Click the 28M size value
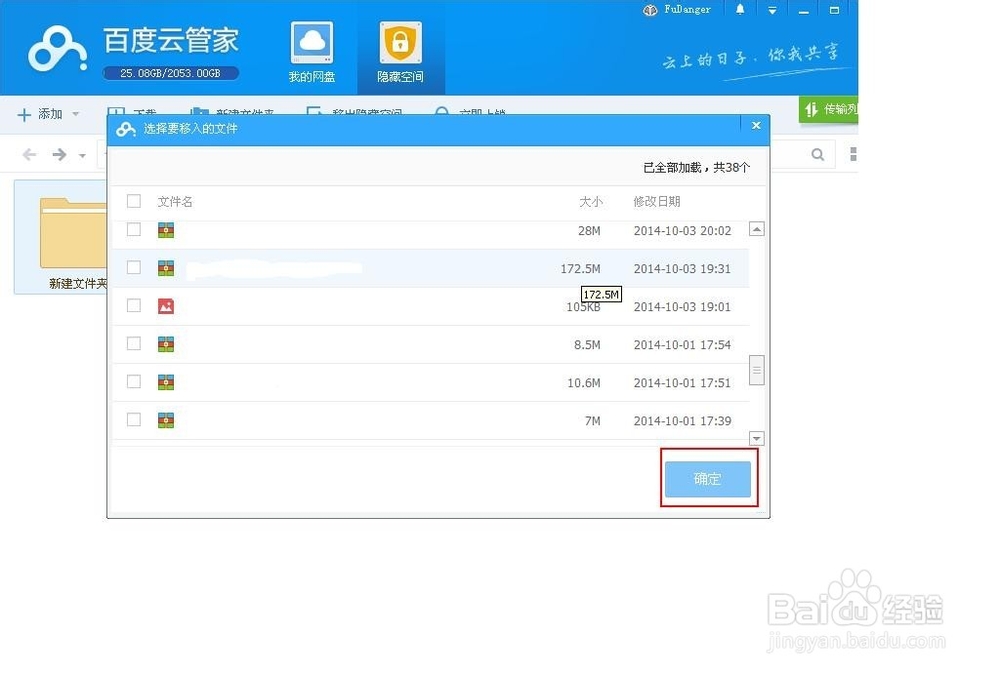This screenshot has height=675, width=1000. pyautogui.click(x=589, y=230)
